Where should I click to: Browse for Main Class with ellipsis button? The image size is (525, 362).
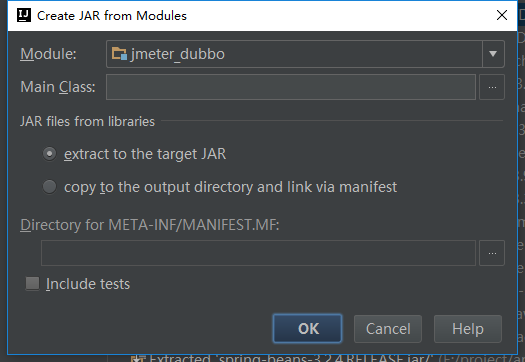pos(492,87)
